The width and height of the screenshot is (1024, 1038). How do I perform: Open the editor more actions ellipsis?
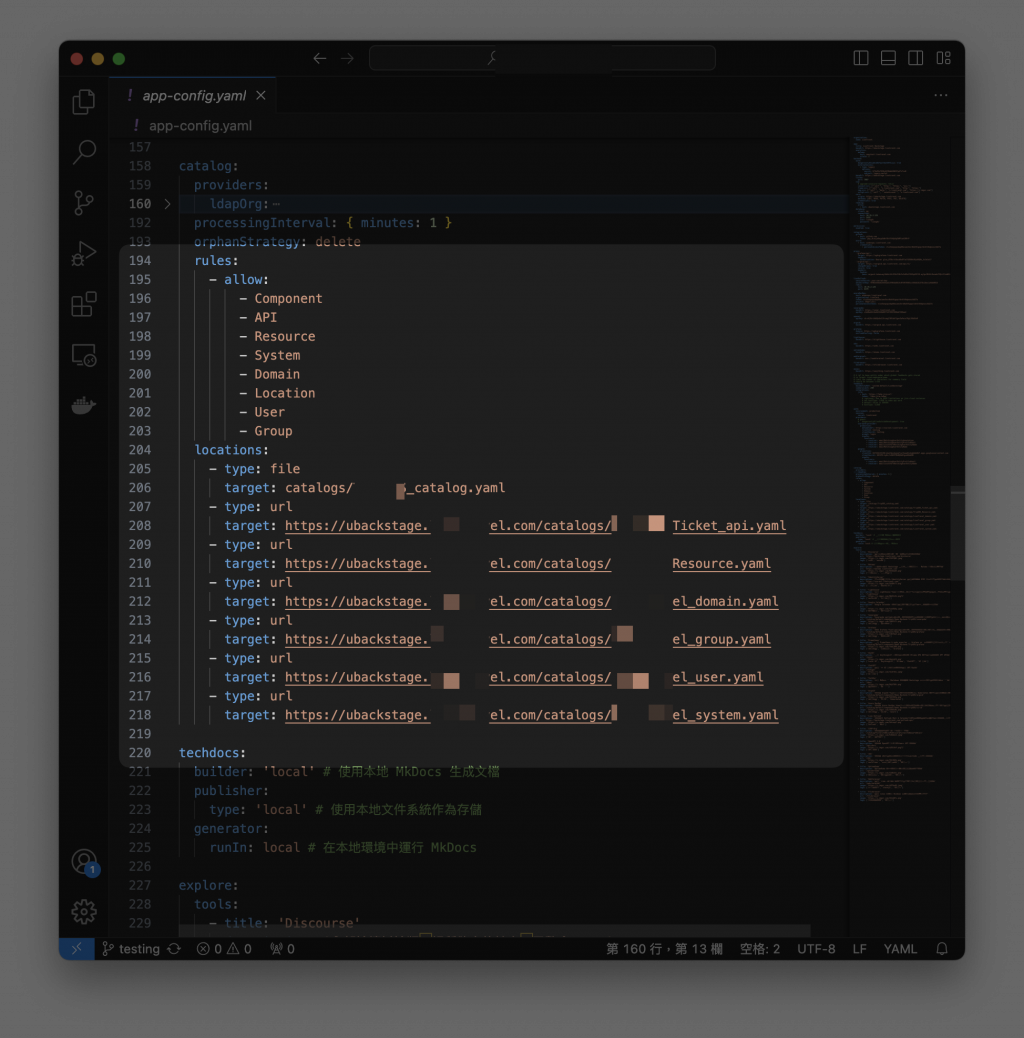click(x=941, y=95)
